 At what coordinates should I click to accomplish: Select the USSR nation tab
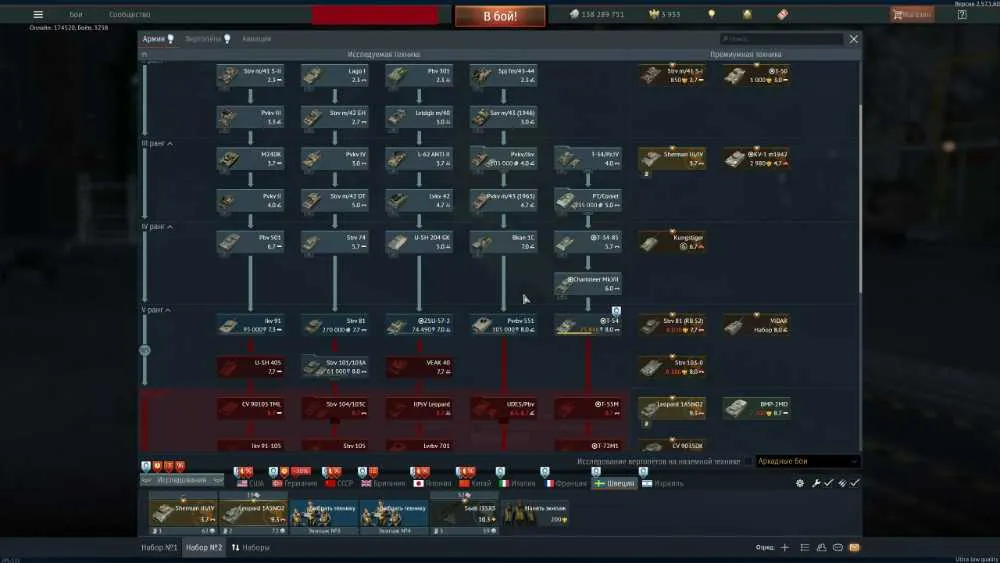point(339,483)
